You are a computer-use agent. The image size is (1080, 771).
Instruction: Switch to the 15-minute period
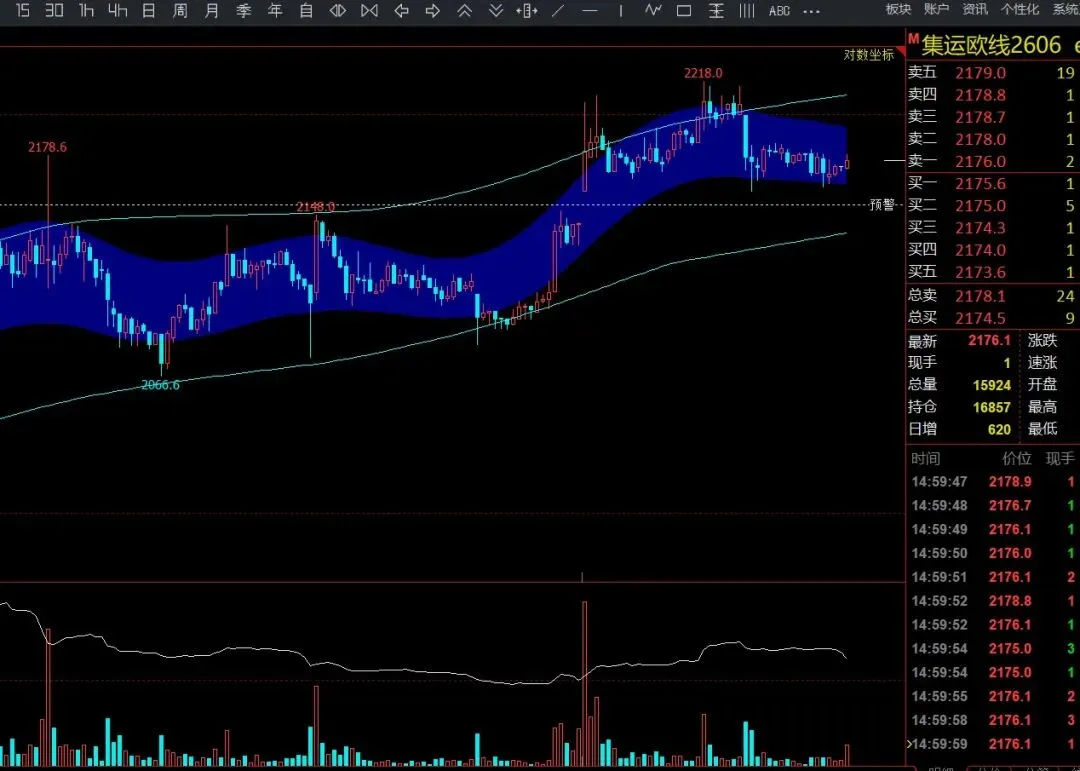click(23, 11)
